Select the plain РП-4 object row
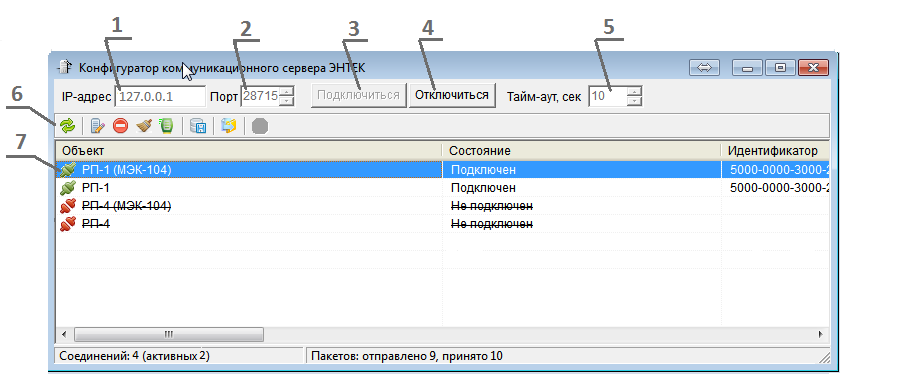 tap(442, 224)
